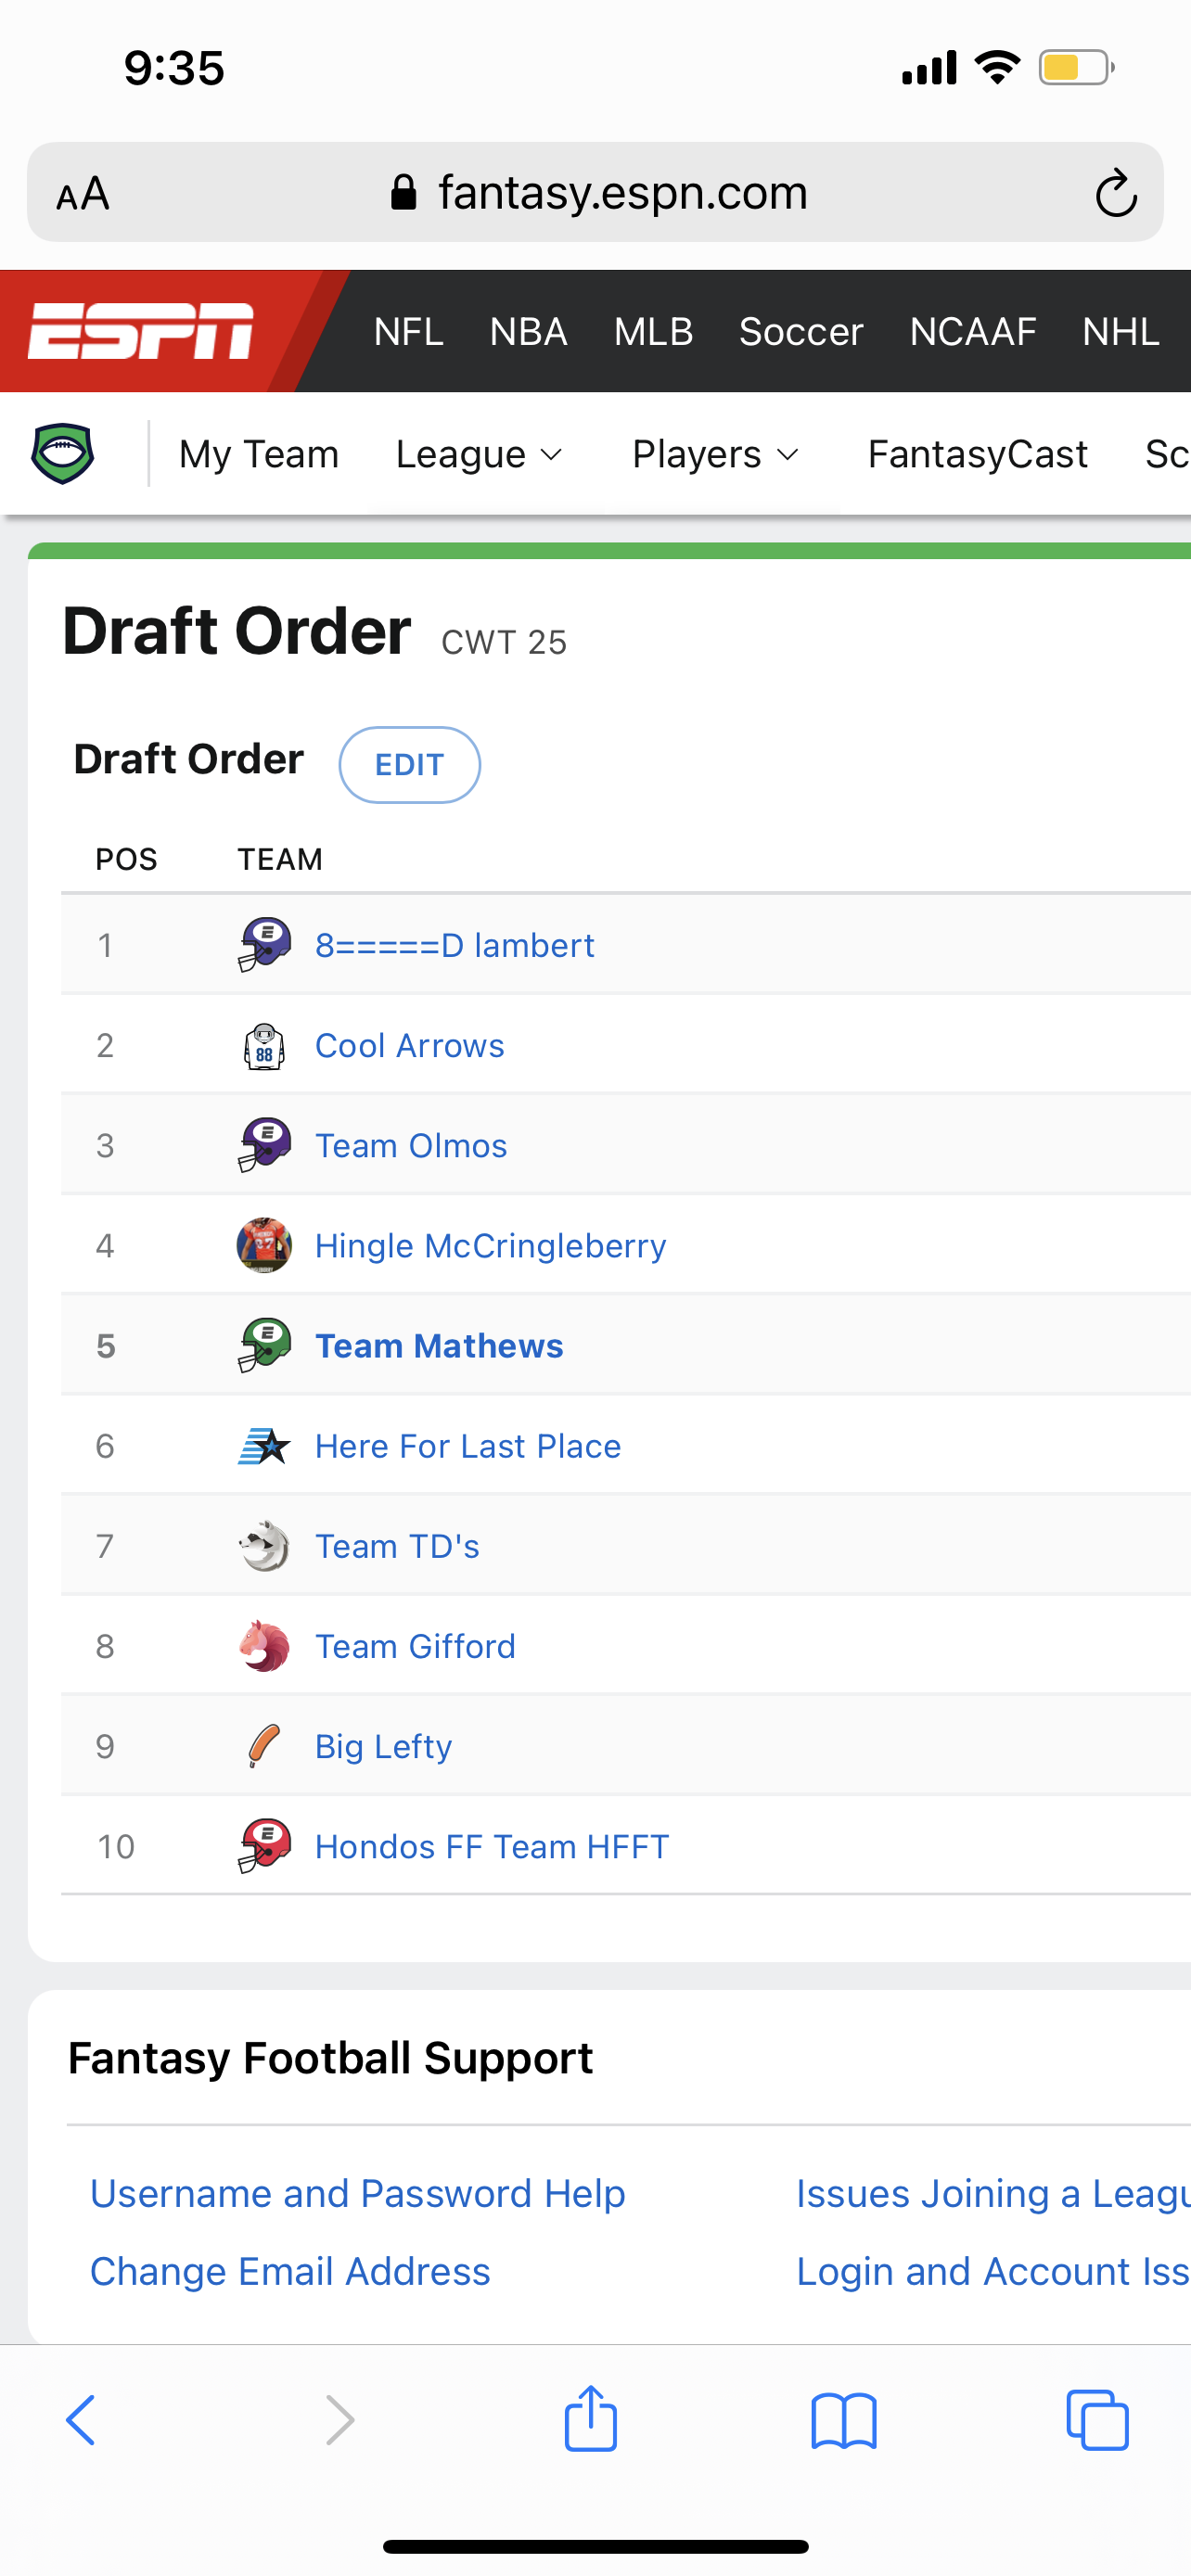Open Username and Password Help link

point(358,2193)
